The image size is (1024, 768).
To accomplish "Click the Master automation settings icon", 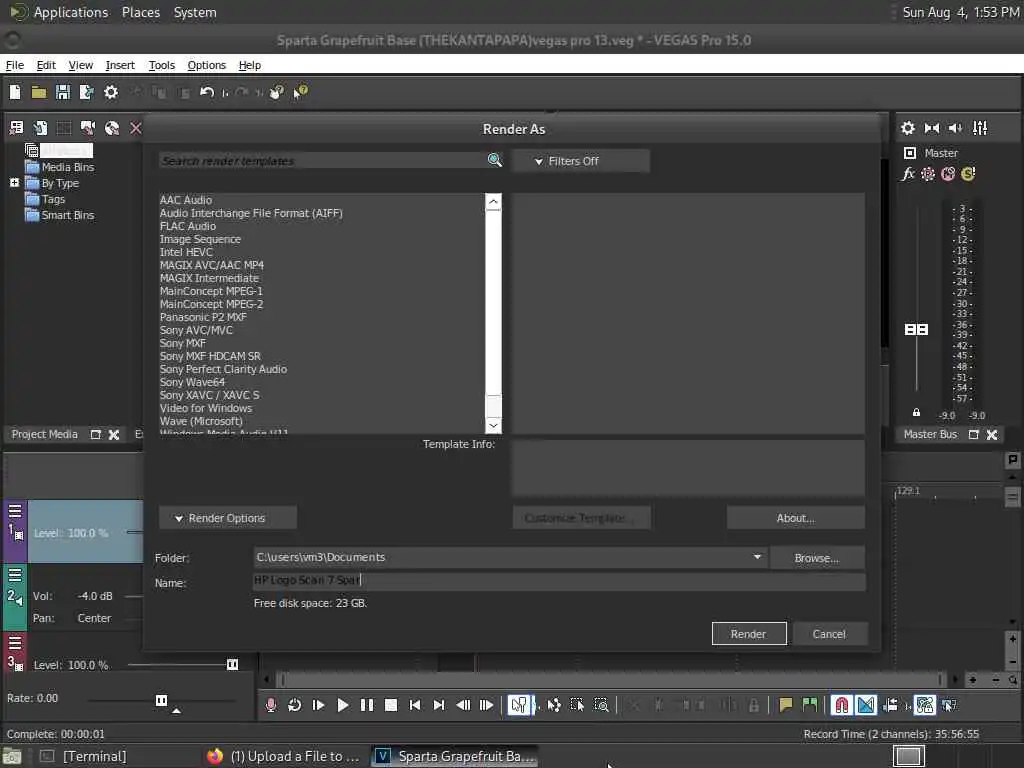I will pos(928,174).
